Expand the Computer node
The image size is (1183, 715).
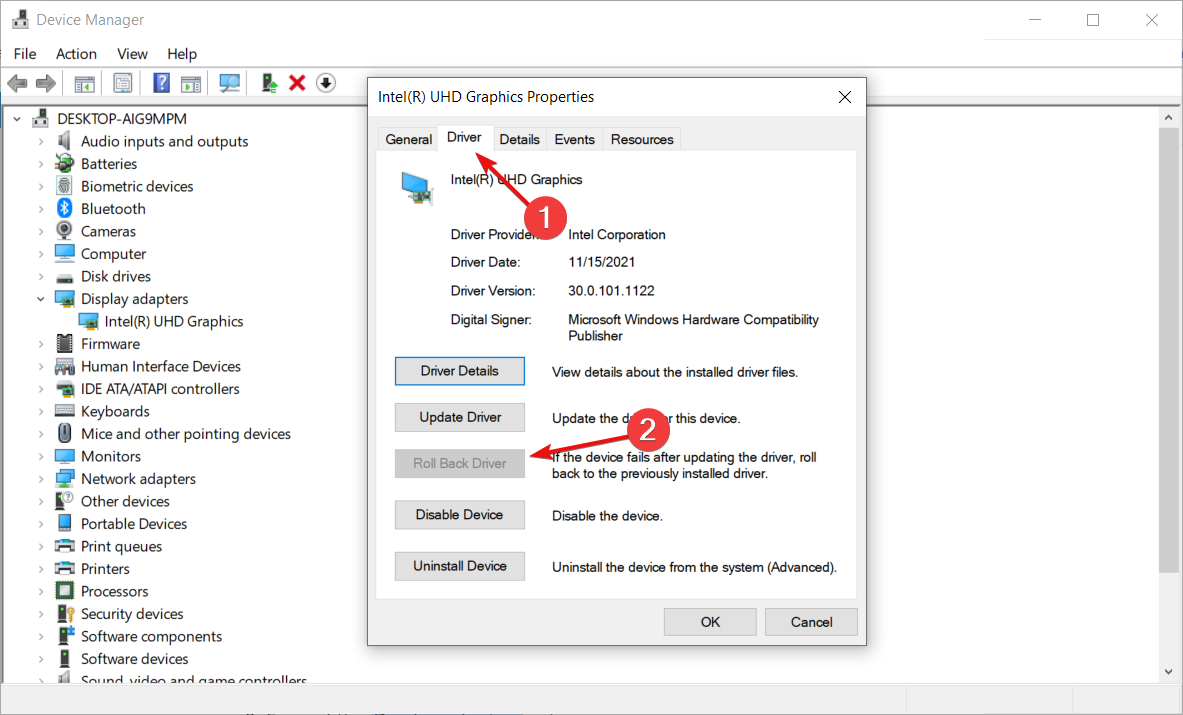[x=41, y=254]
